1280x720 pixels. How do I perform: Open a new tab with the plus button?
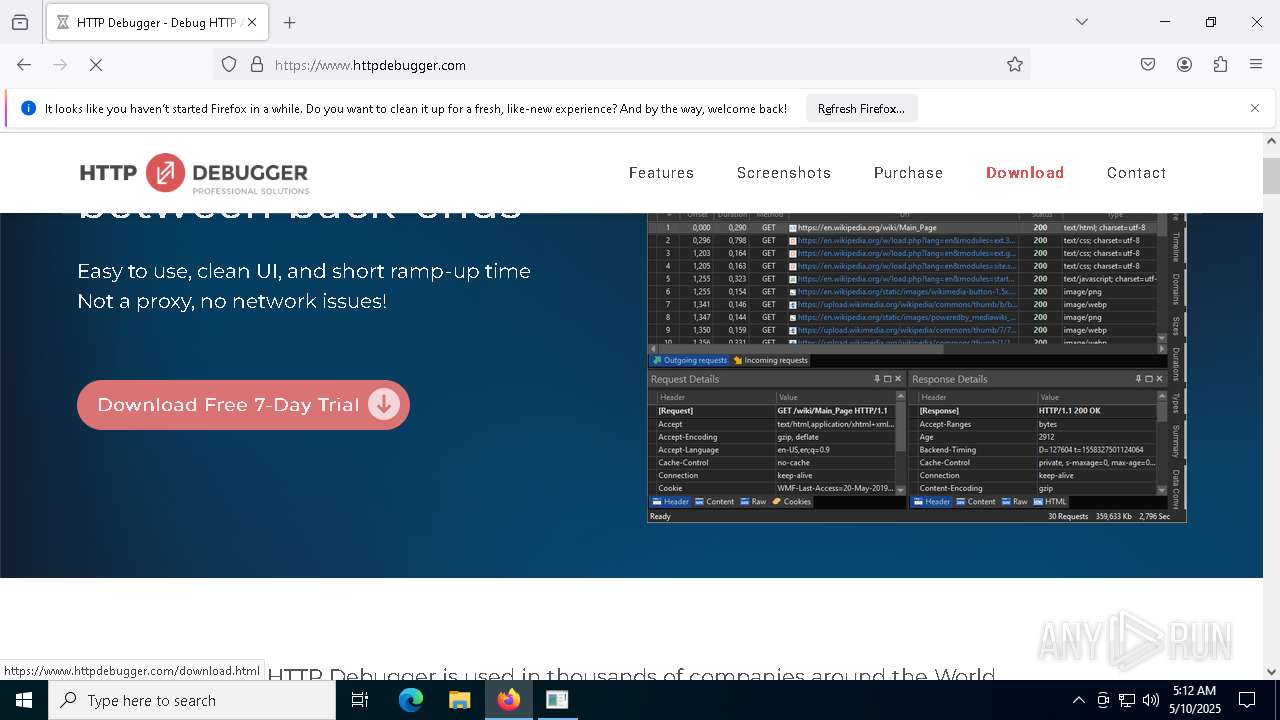(x=290, y=22)
